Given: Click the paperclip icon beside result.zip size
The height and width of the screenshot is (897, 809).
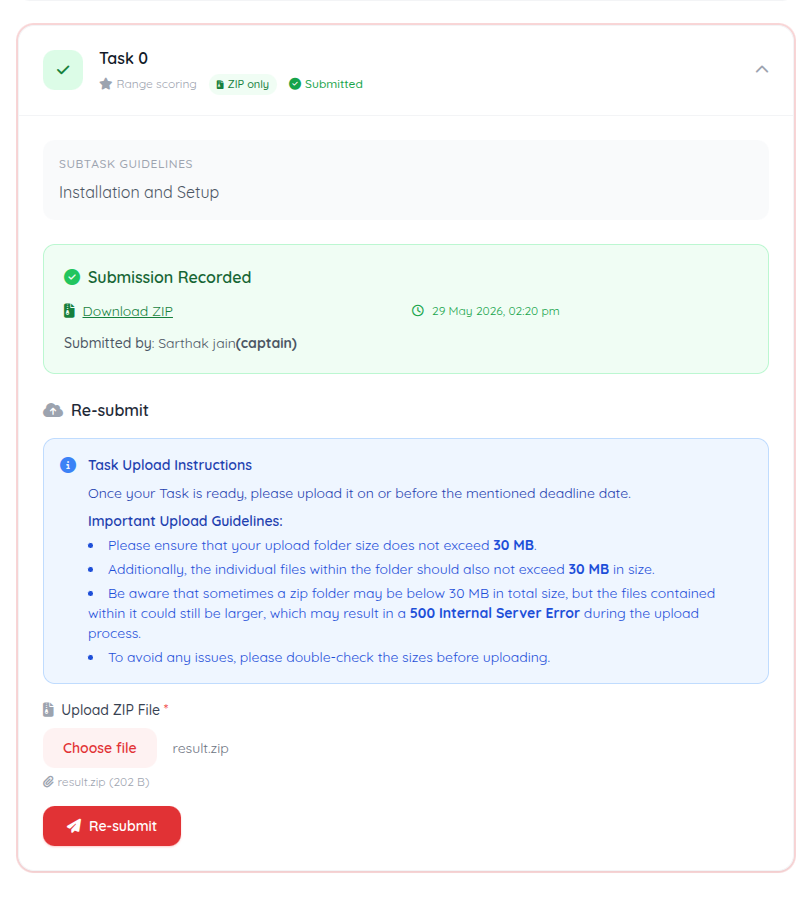Looking at the screenshot, I should click(x=48, y=782).
